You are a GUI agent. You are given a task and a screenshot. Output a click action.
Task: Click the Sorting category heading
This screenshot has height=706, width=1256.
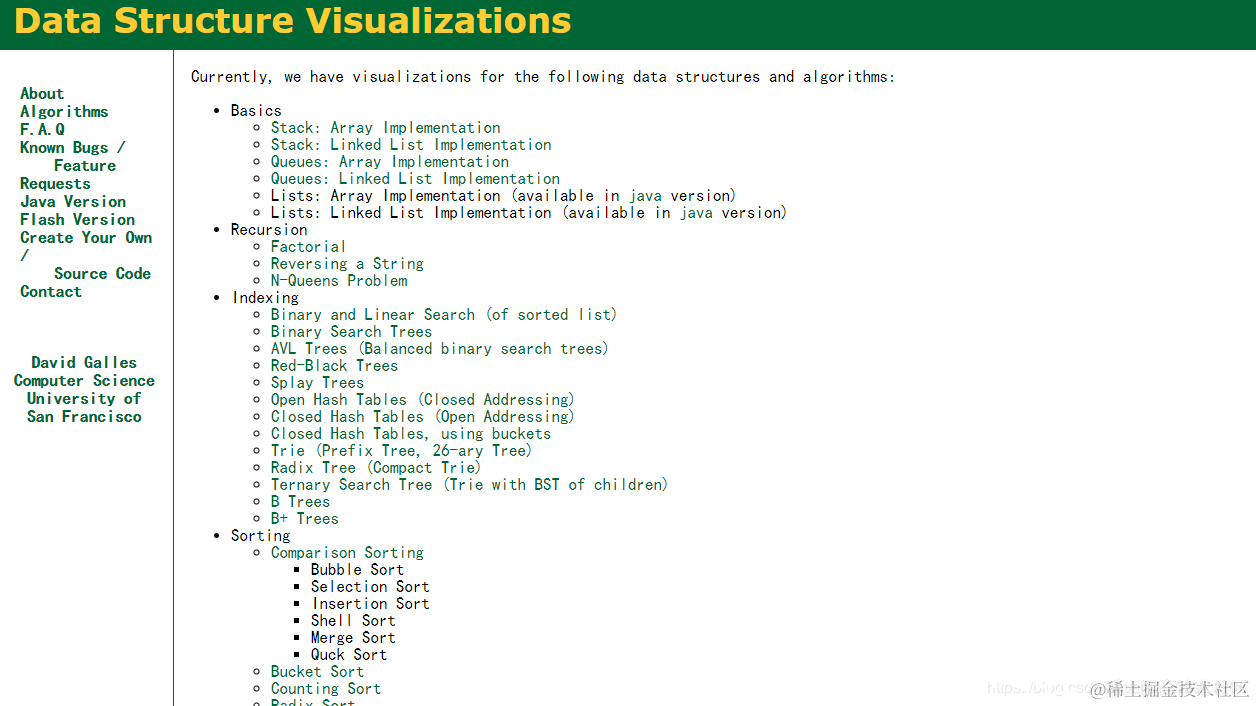[x=260, y=536]
